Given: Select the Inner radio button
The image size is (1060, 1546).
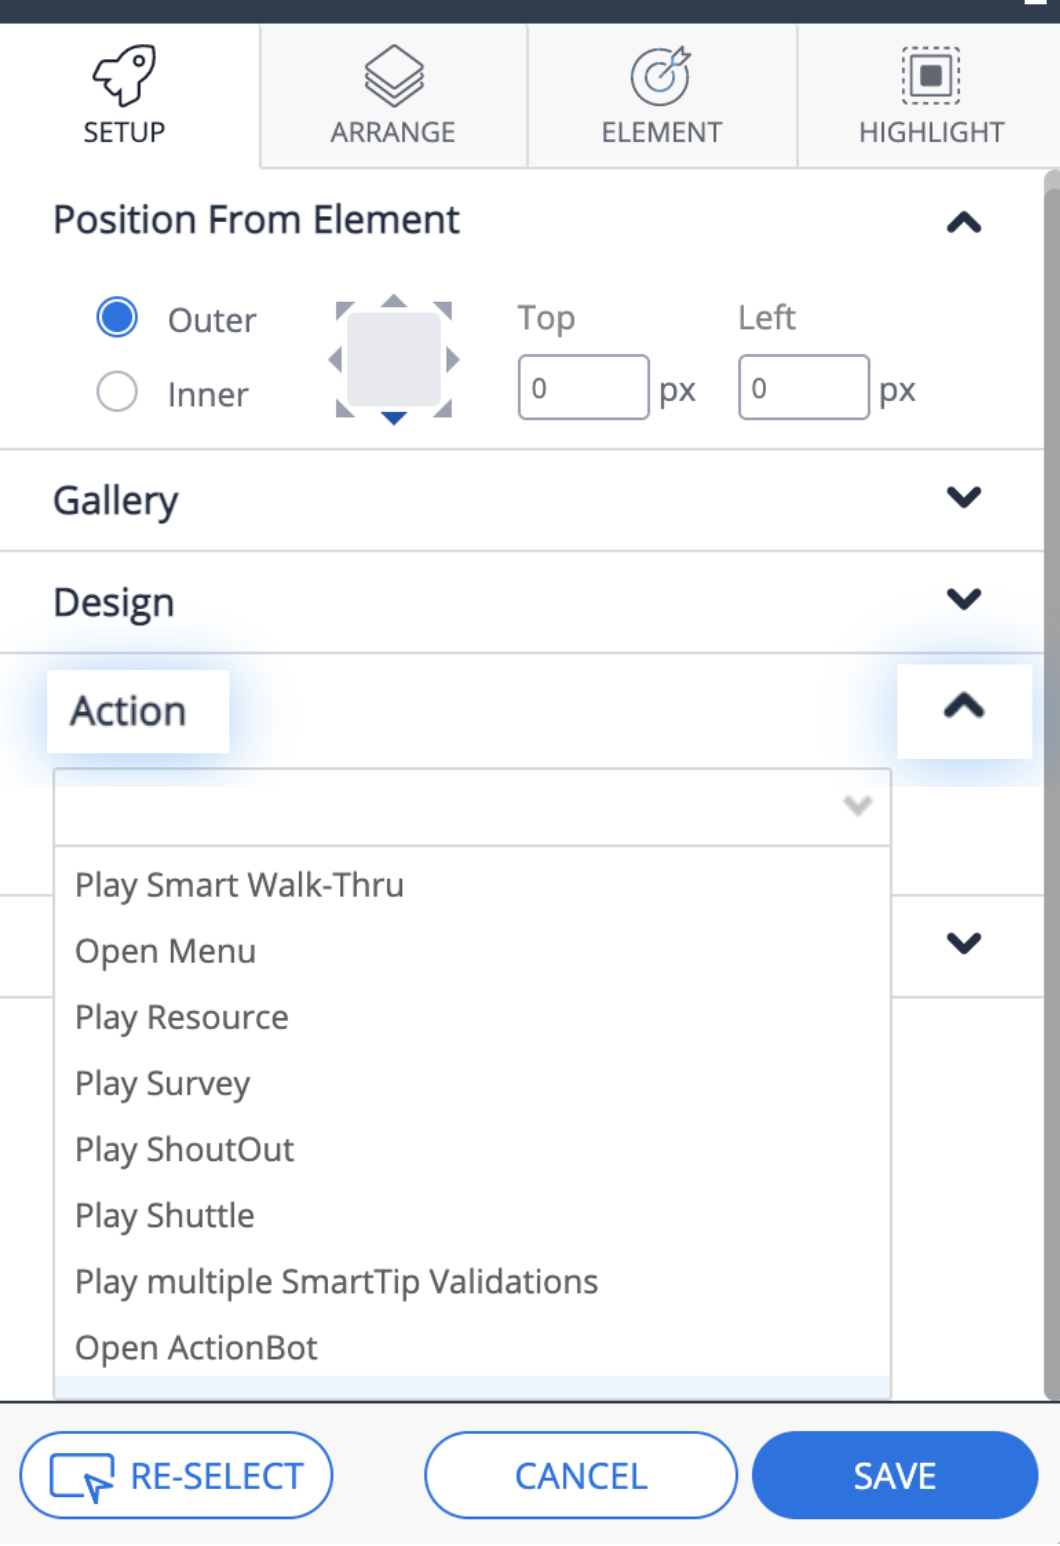Looking at the screenshot, I should coord(117,391).
